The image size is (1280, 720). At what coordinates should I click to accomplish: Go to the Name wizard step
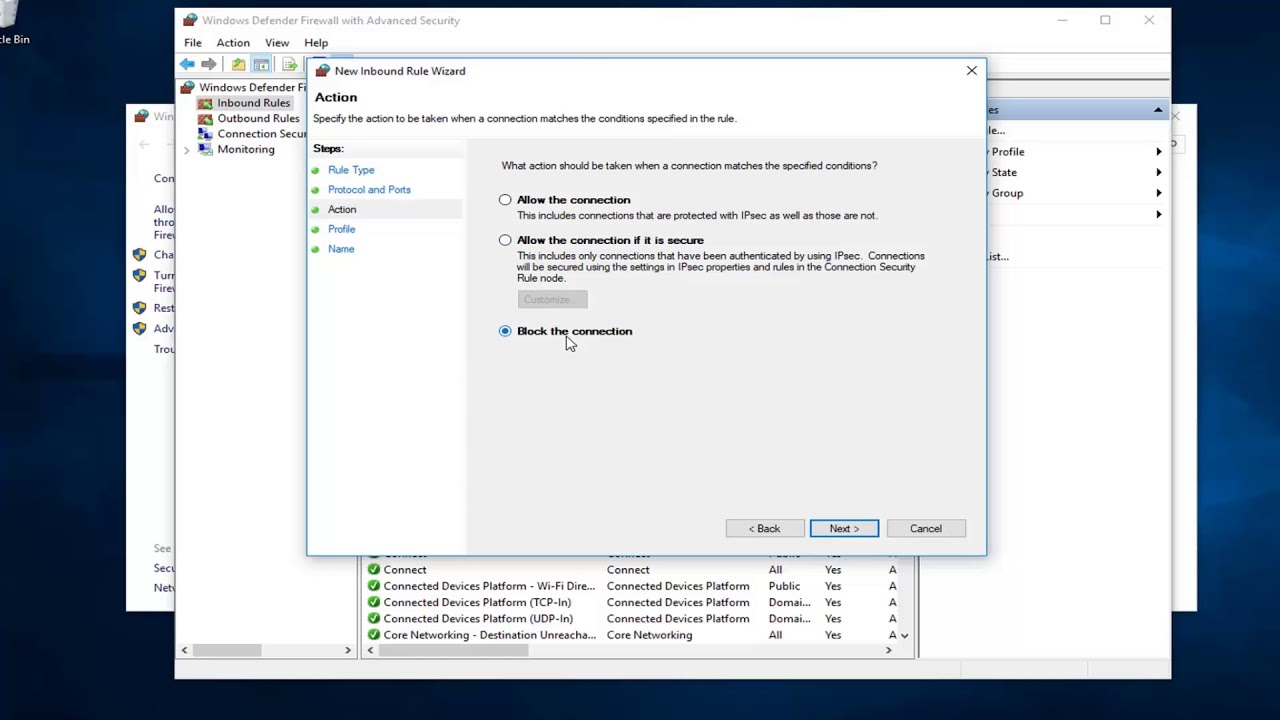(x=341, y=249)
